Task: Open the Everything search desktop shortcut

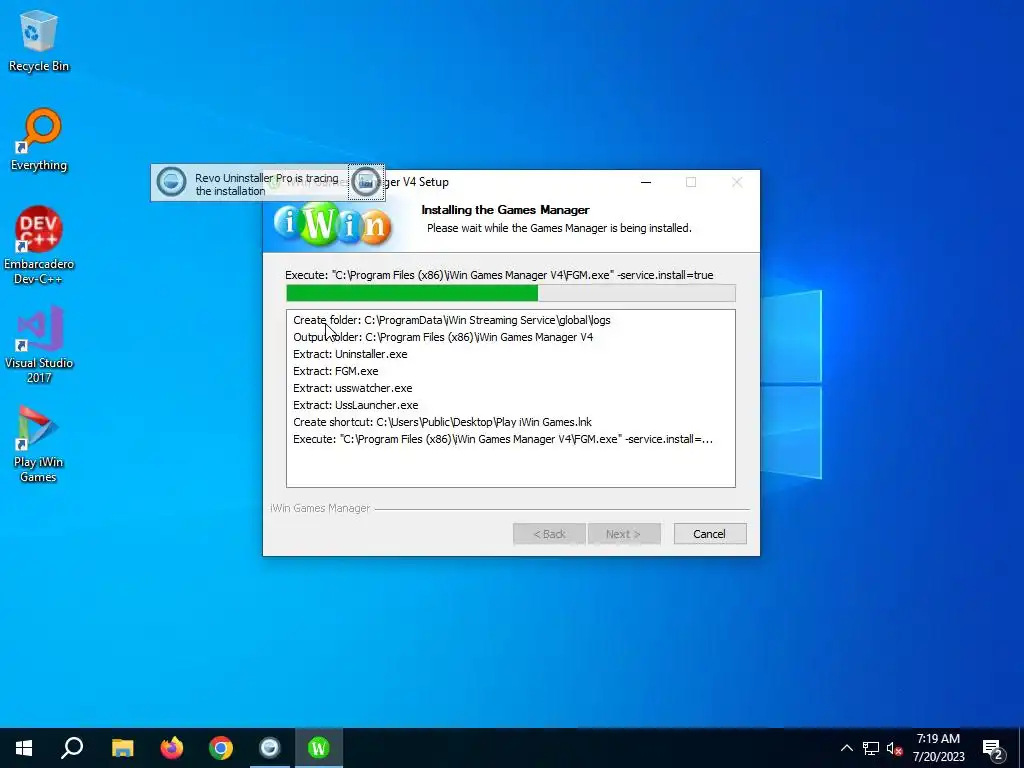Action: click(39, 140)
